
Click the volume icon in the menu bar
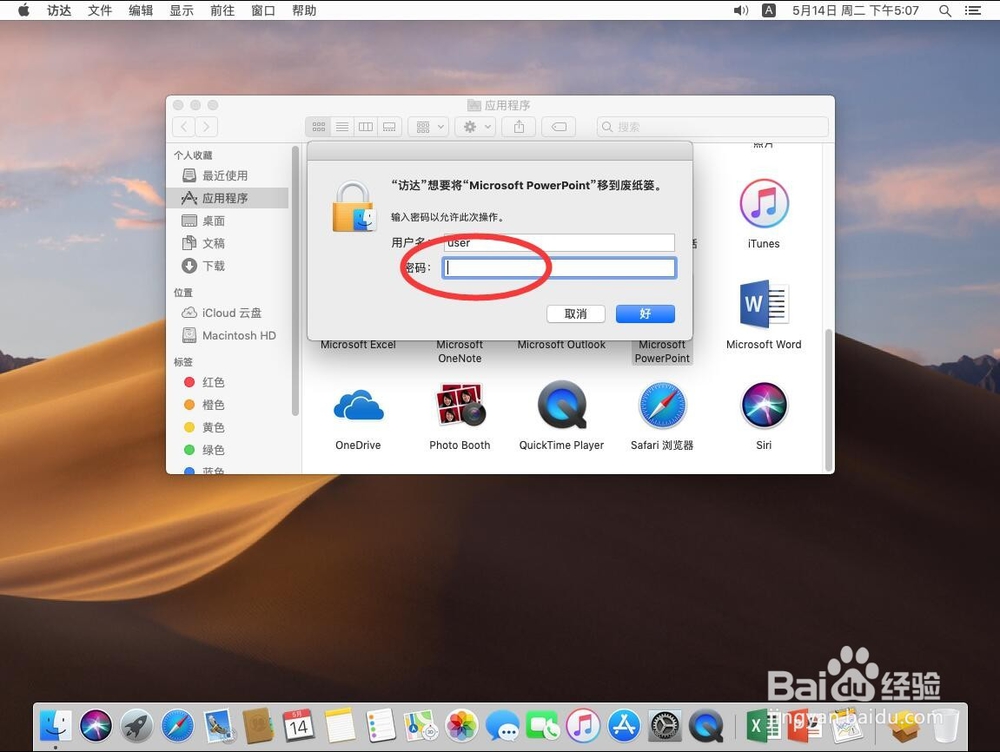[740, 10]
